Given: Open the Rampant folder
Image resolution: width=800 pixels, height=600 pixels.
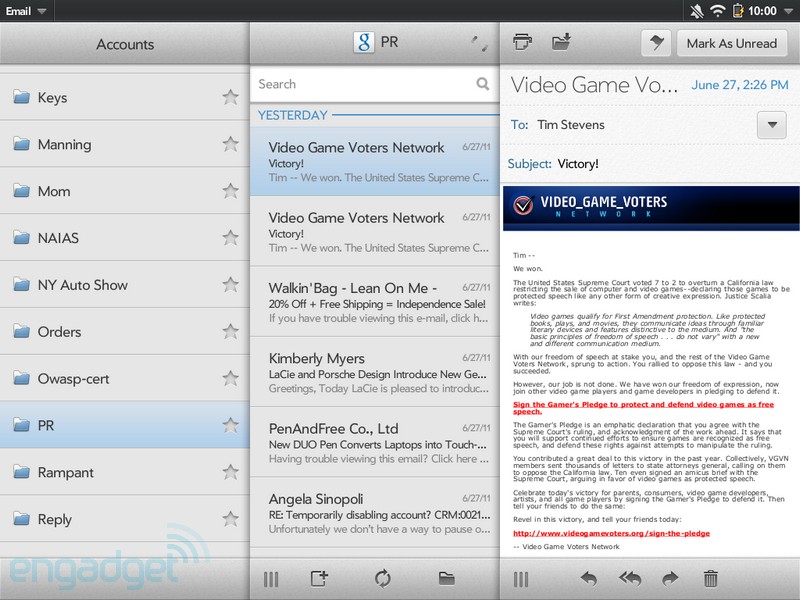Looking at the screenshot, I should pos(124,472).
